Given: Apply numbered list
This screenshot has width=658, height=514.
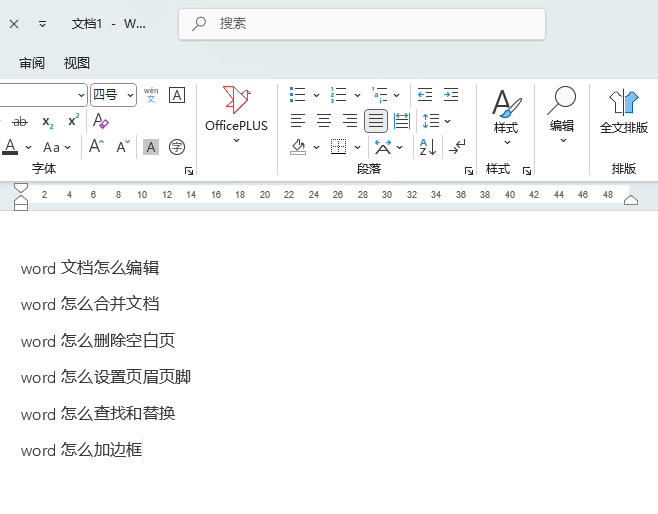Looking at the screenshot, I should point(338,95).
